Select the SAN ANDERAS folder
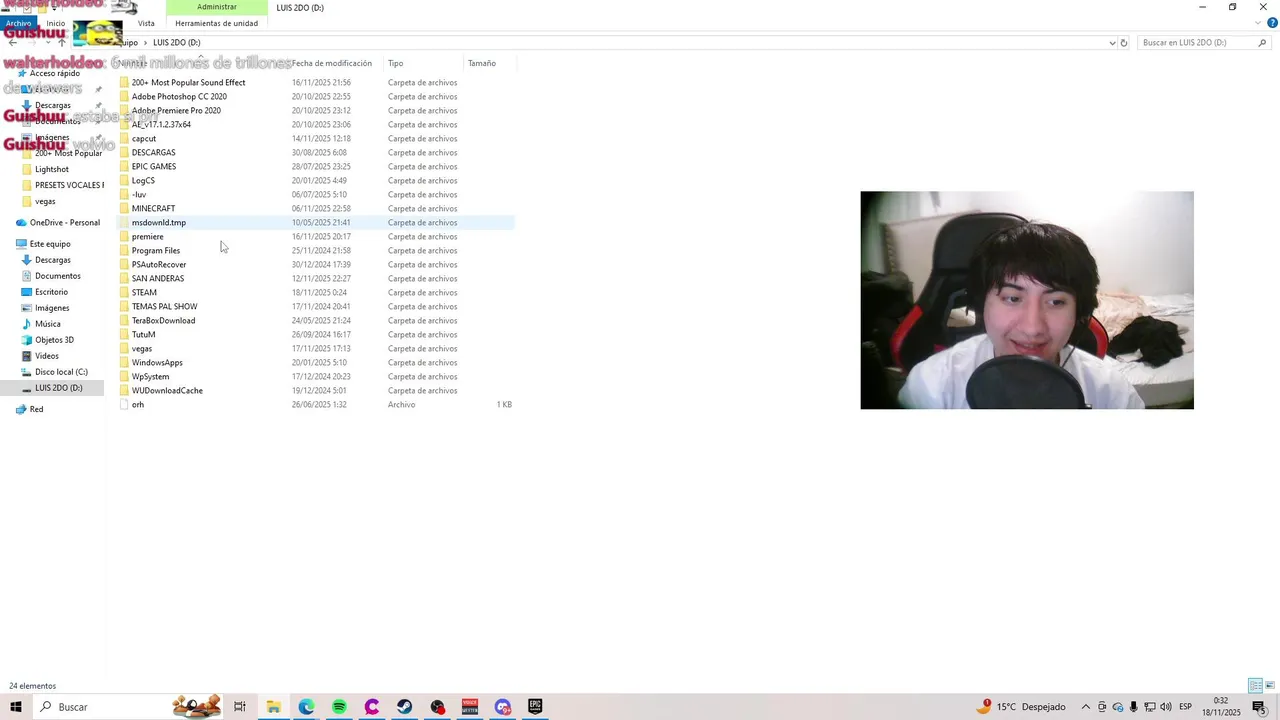 point(158,279)
